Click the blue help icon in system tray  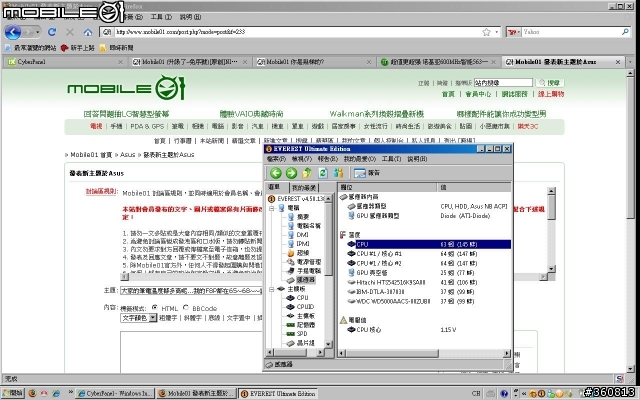click(x=504, y=393)
